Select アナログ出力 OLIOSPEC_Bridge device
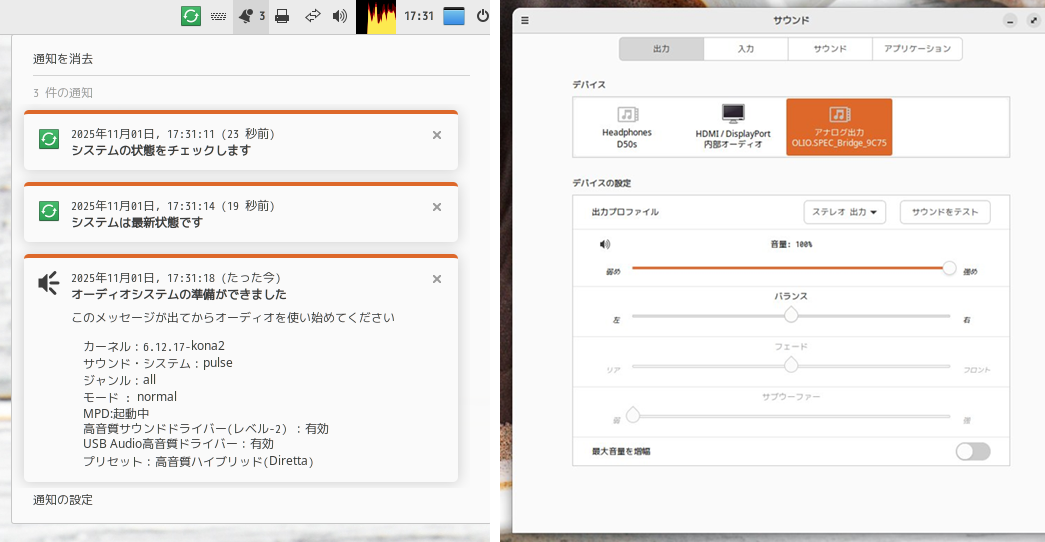Image resolution: width=1045 pixels, height=542 pixels. [839, 127]
